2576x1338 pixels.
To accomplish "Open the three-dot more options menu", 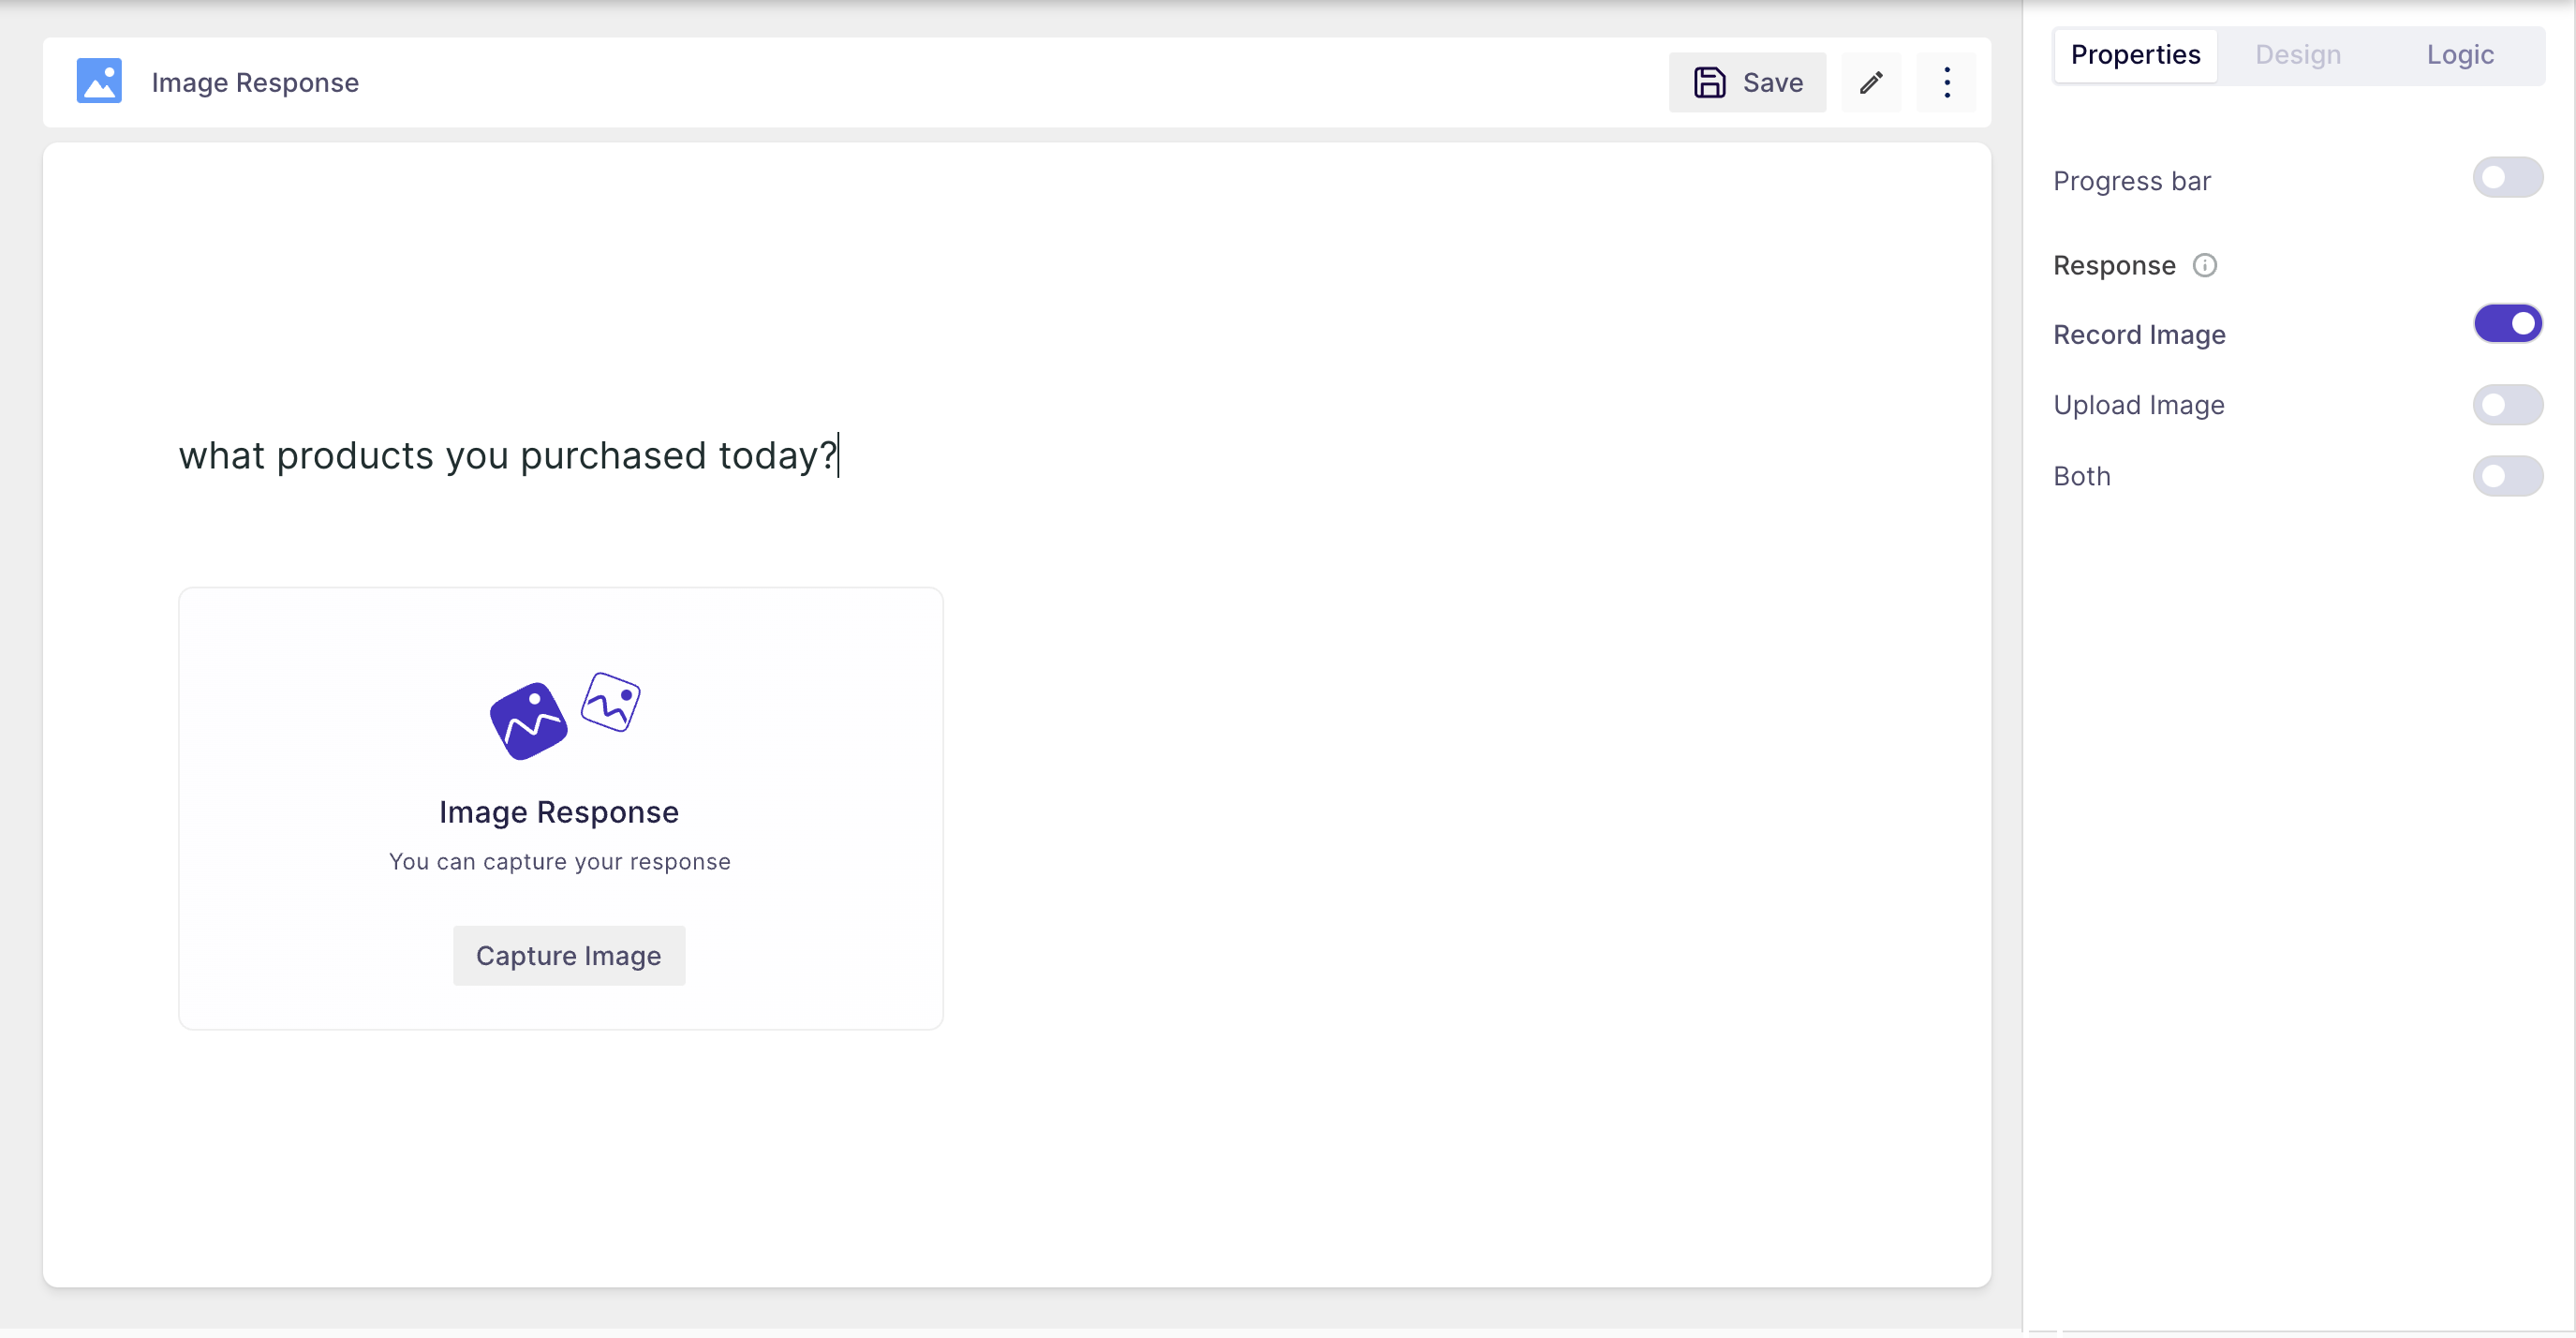I will 1946,82.
